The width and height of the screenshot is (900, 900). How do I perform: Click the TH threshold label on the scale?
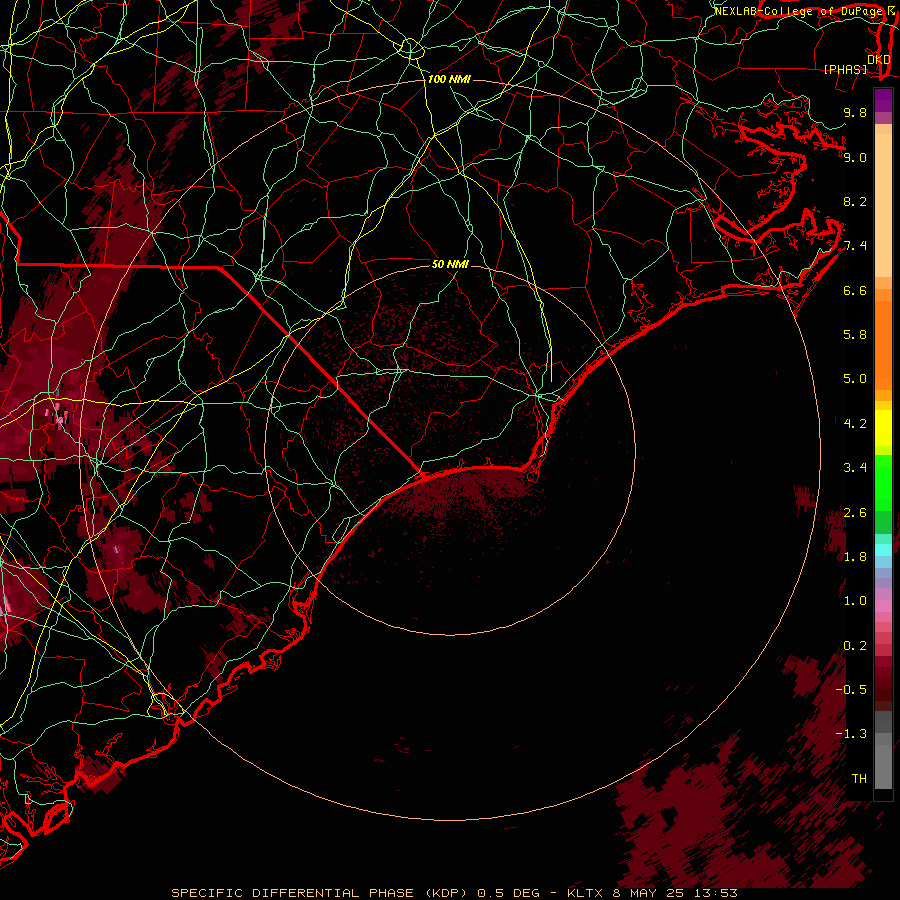click(859, 779)
